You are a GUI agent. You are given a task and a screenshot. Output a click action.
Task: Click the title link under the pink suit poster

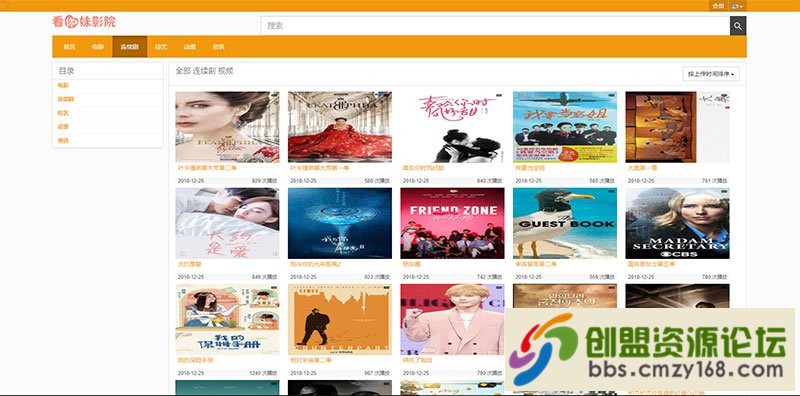coord(417,360)
